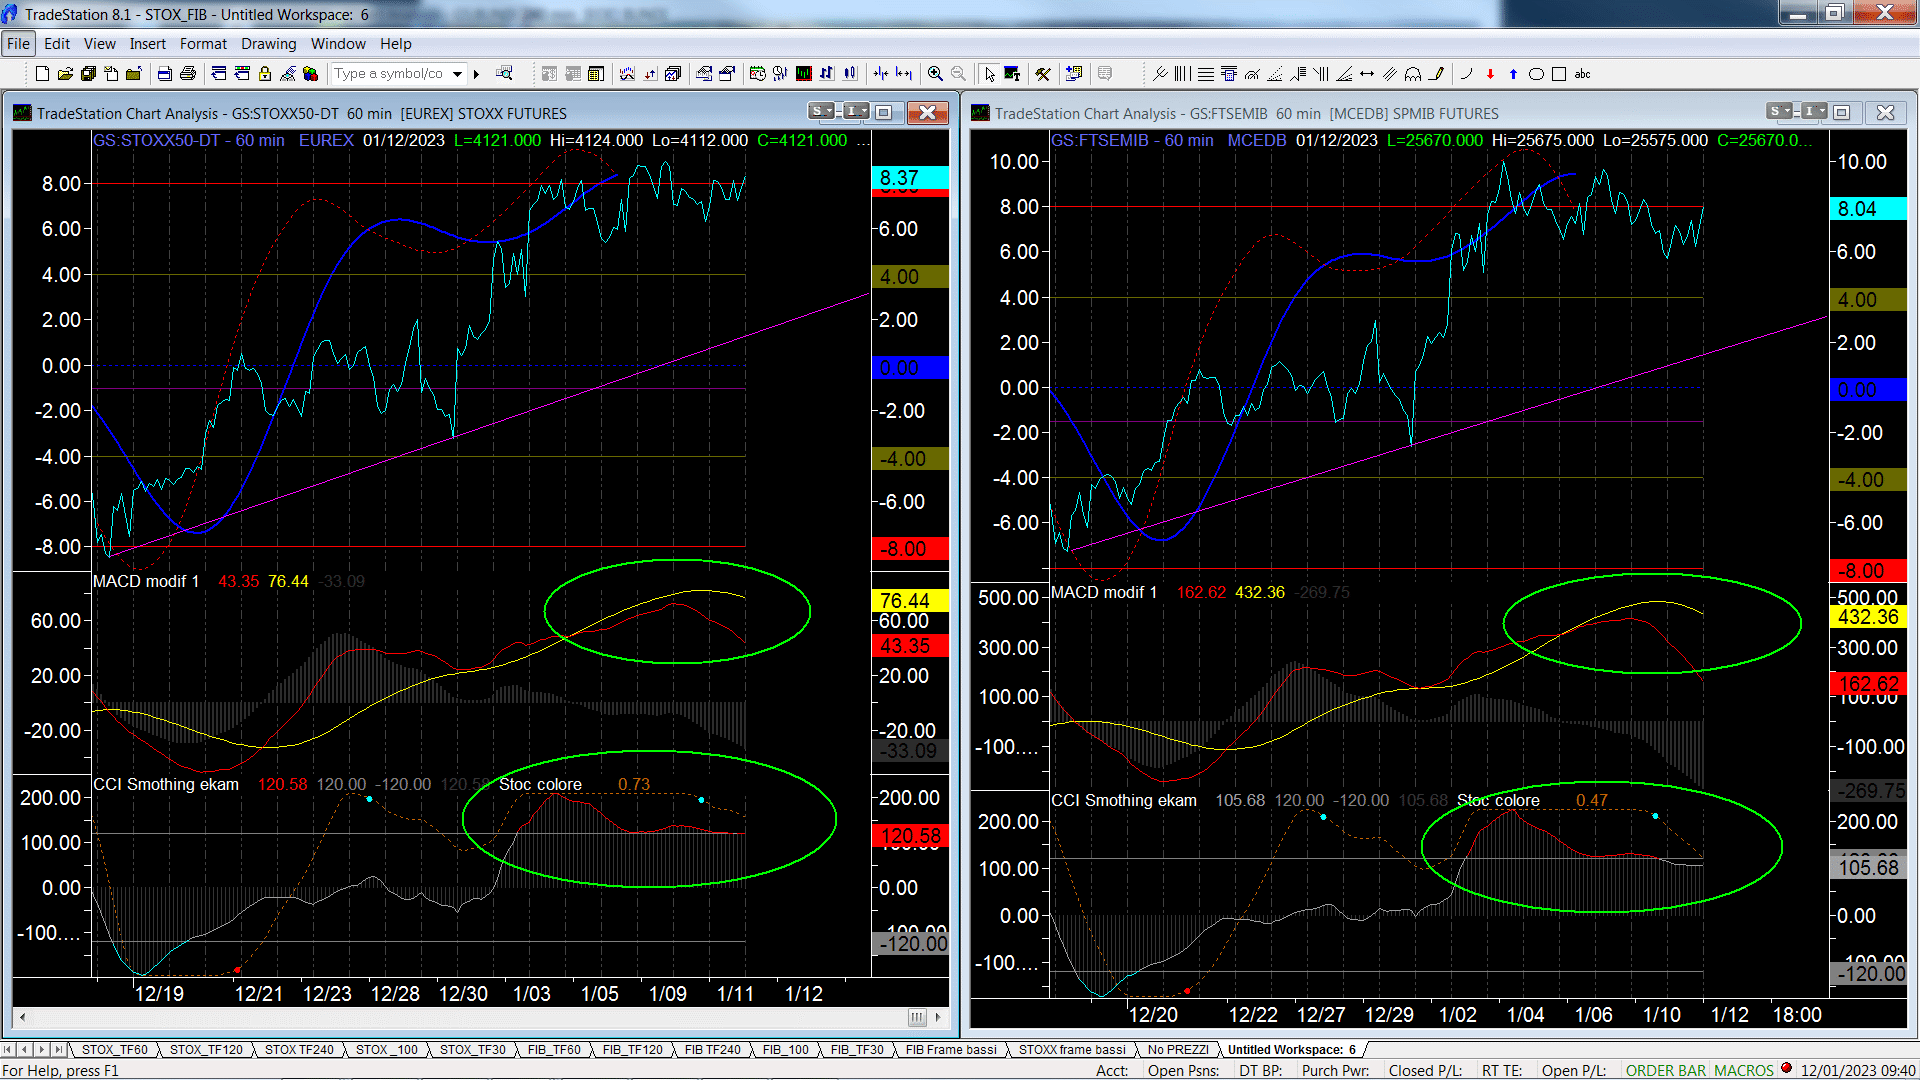Viewport: 1920px width, 1080px height.
Task: Open the Format menu
Action: (x=203, y=44)
